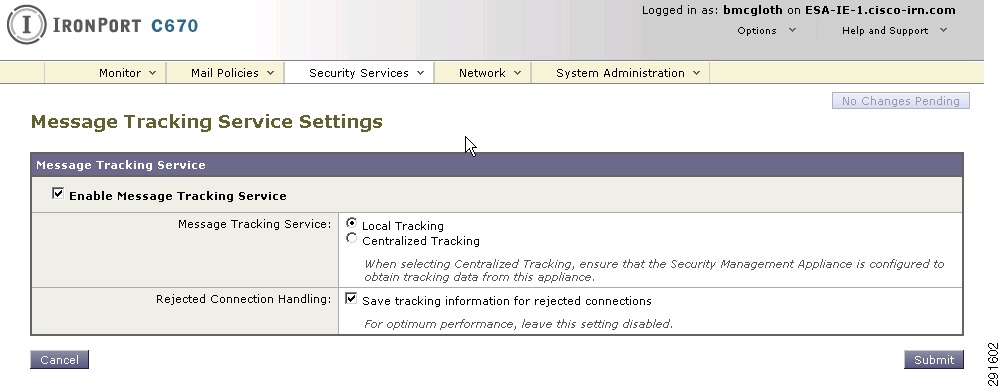Open the Help and Support dropdown

894,31
